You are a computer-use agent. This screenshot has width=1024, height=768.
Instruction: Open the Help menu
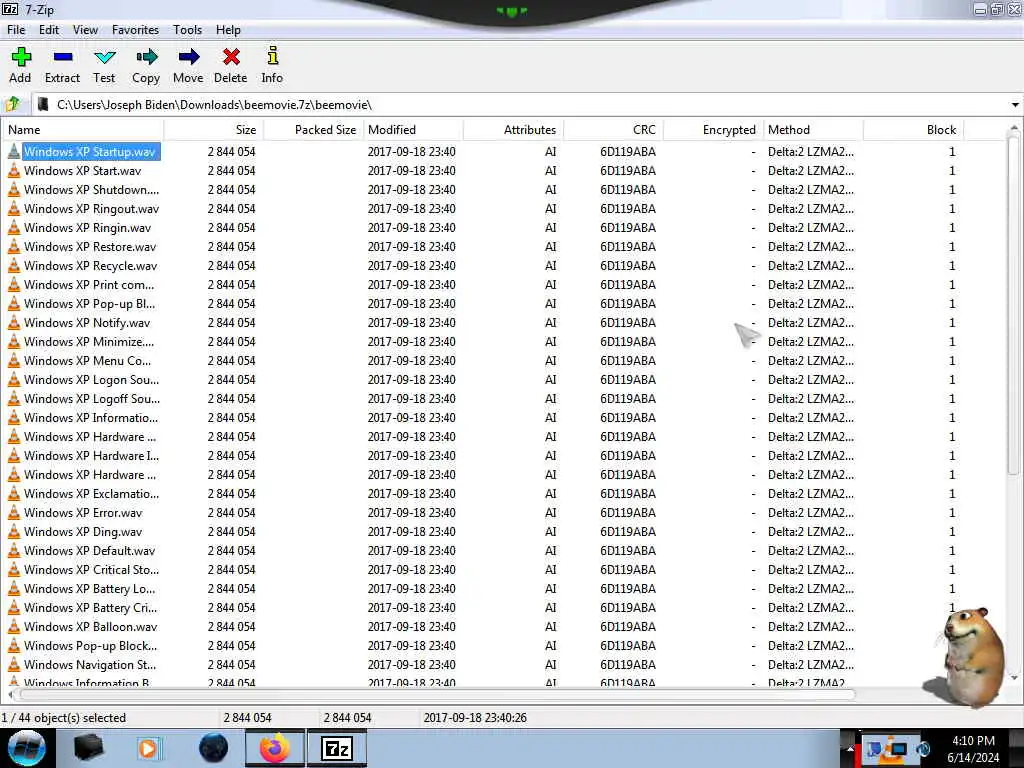click(x=229, y=30)
